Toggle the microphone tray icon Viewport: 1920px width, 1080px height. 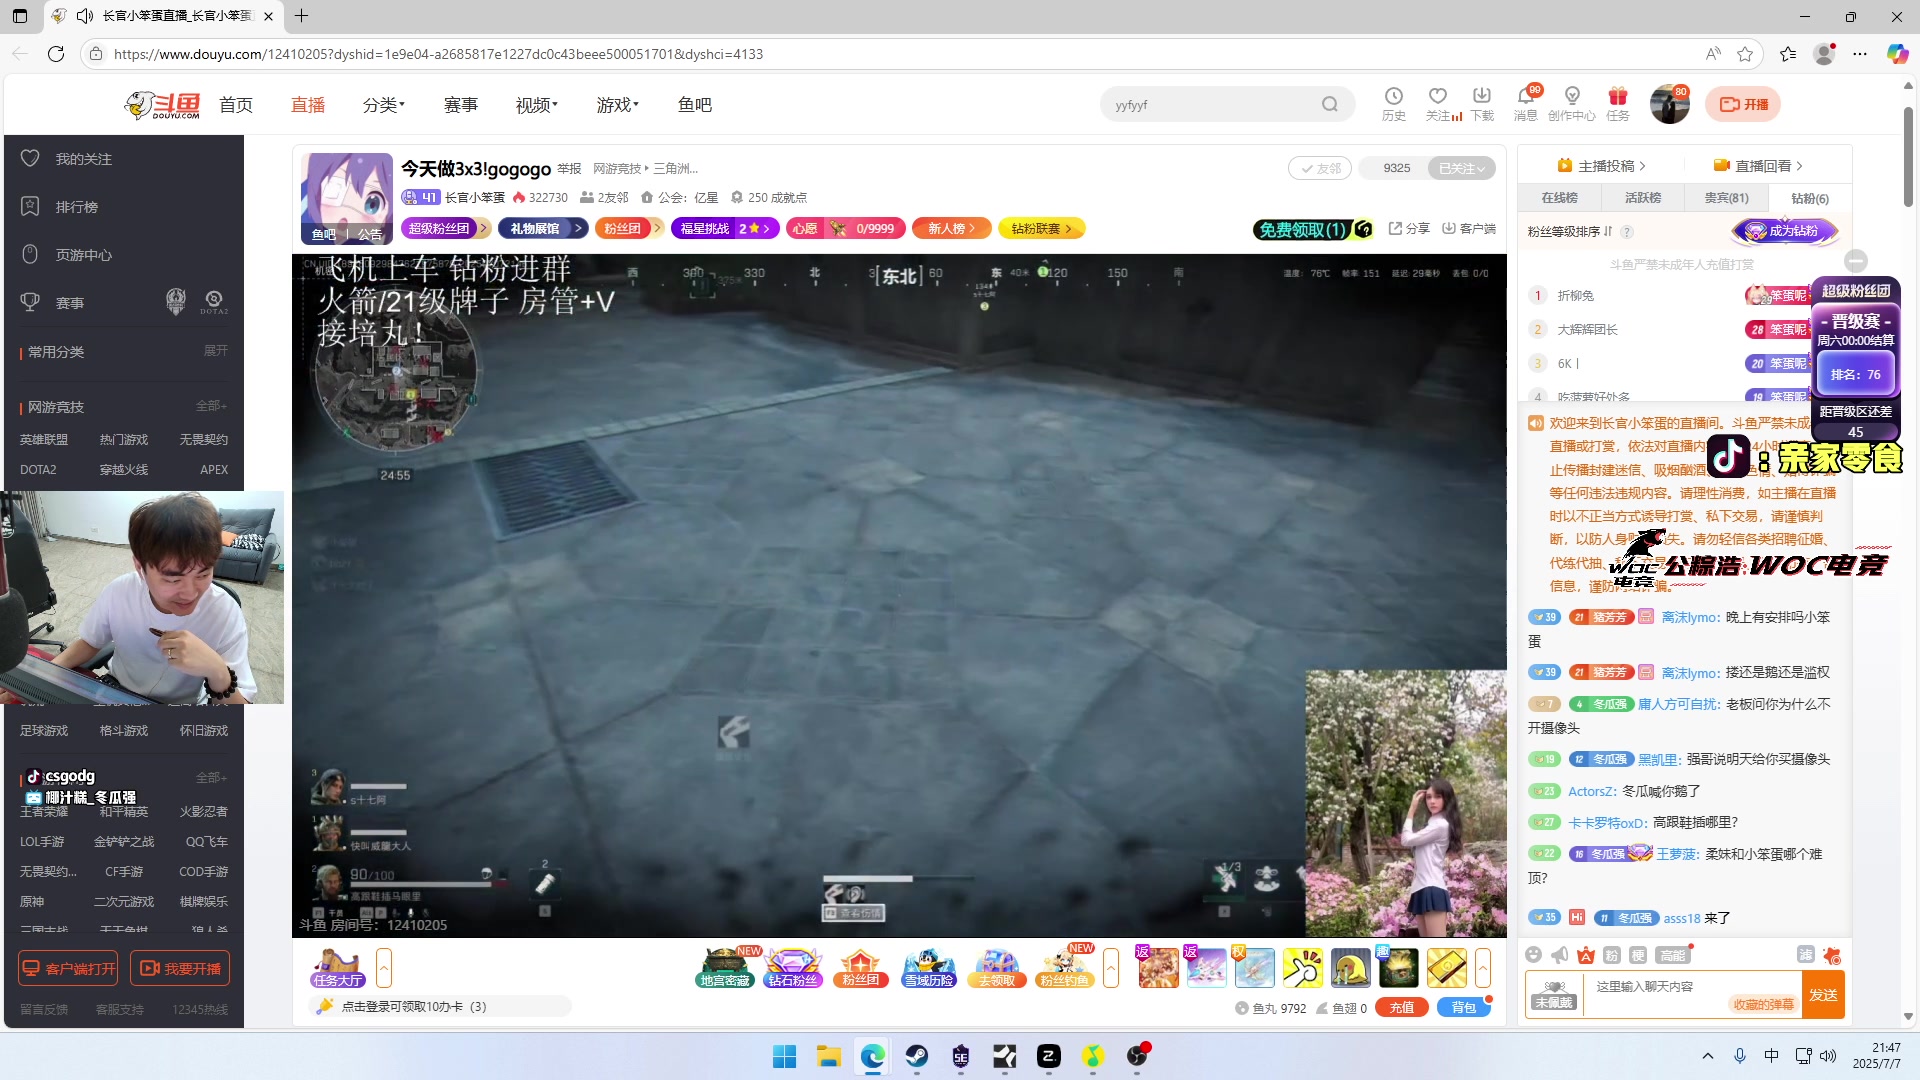pos(1740,1056)
